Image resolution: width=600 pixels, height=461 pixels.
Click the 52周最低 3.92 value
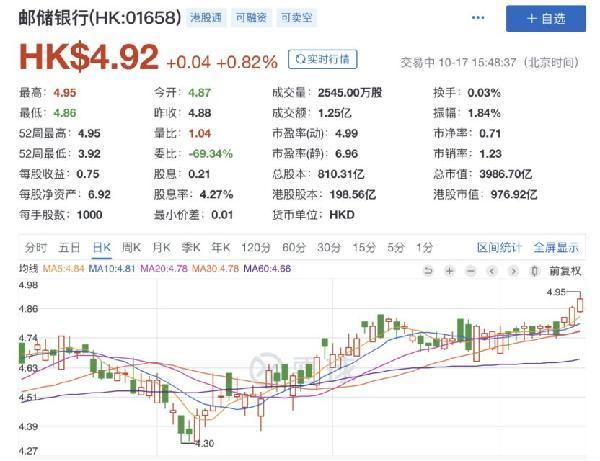click(89, 154)
